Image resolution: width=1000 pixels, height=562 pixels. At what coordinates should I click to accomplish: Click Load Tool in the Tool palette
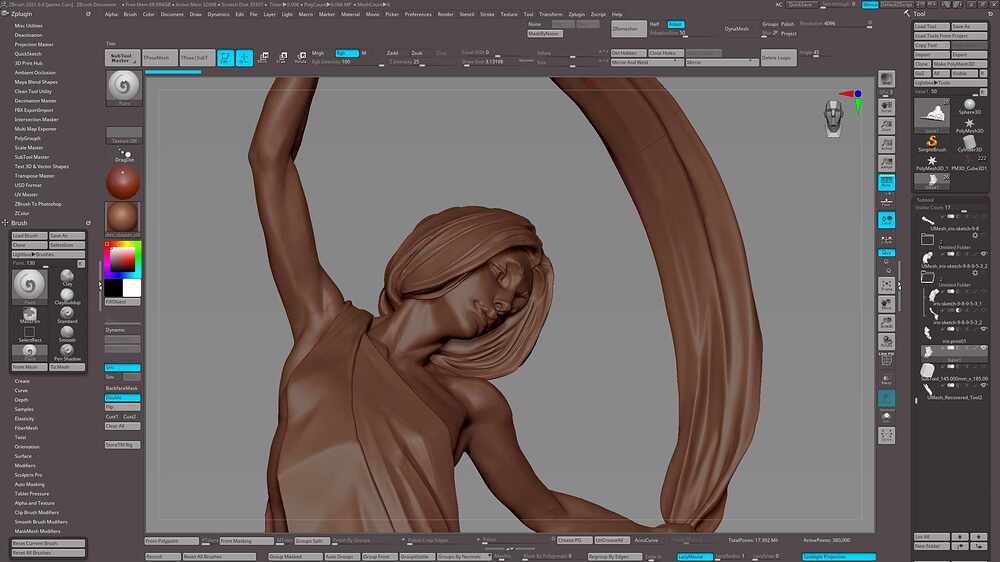tap(932, 27)
